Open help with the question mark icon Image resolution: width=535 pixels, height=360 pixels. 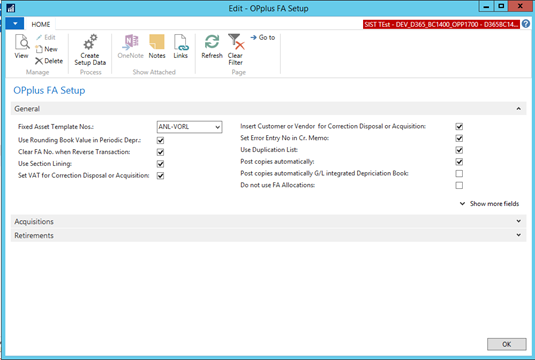[x=526, y=24]
